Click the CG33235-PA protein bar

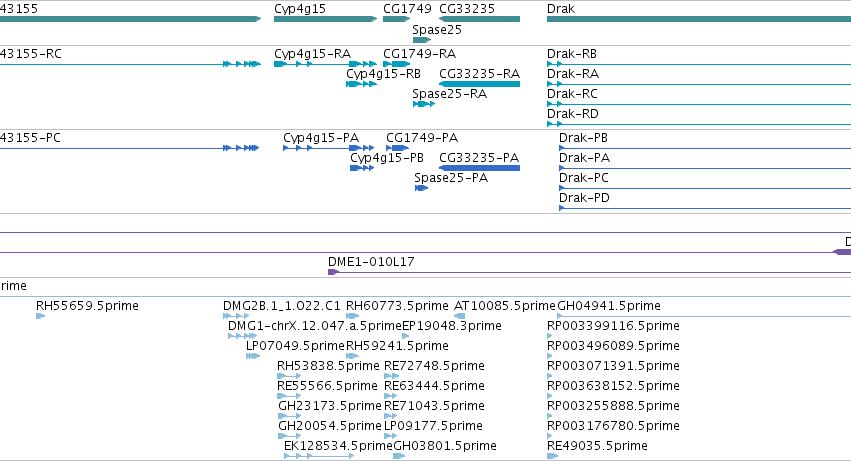[479, 168]
